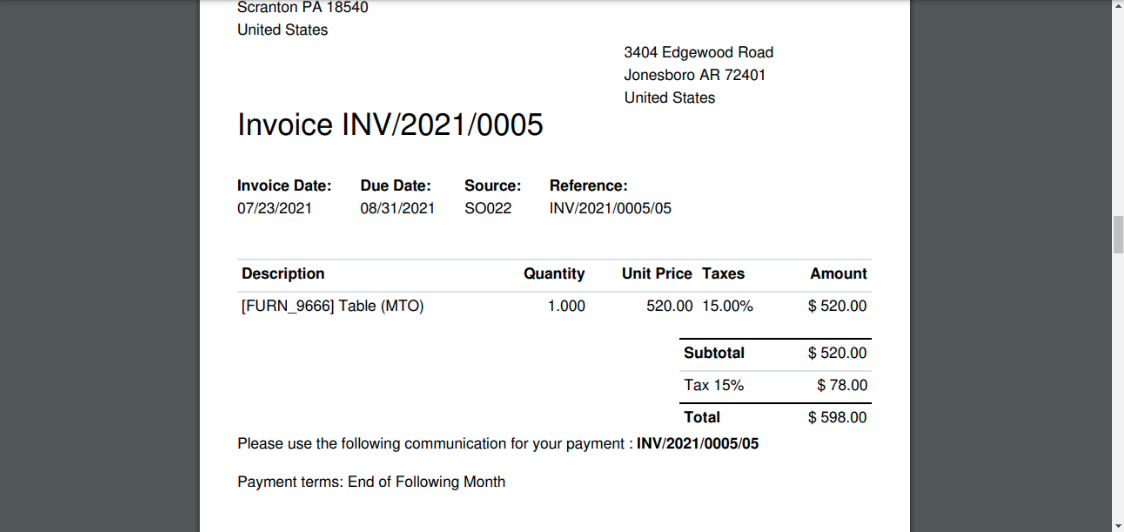
Task: Click the scrollbar up arrow
Action: (x=1118, y=5)
